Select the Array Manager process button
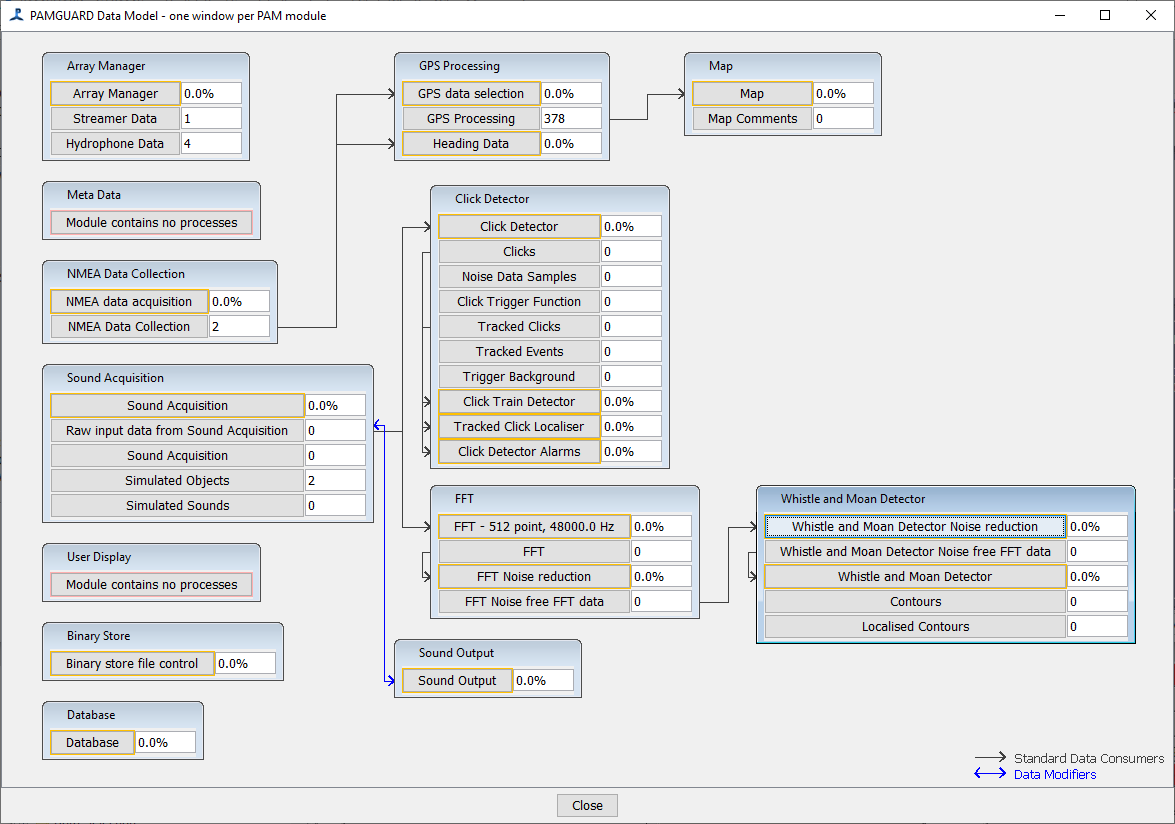Viewport: 1175px width, 824px height. pos(115,94)
